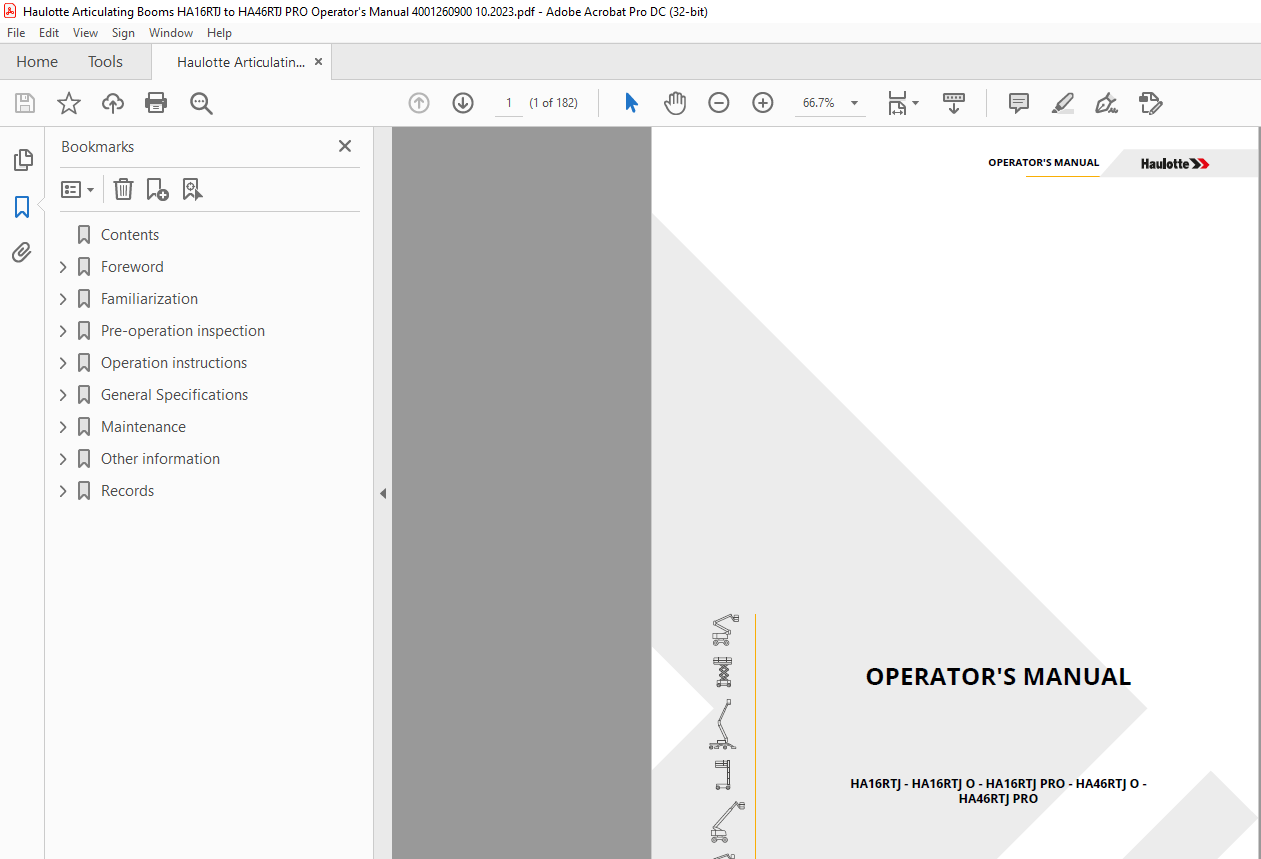The height and width of the screenshot is (859, 1261).
Task: Expand the Maintenance bookmark
Action: 63,427
